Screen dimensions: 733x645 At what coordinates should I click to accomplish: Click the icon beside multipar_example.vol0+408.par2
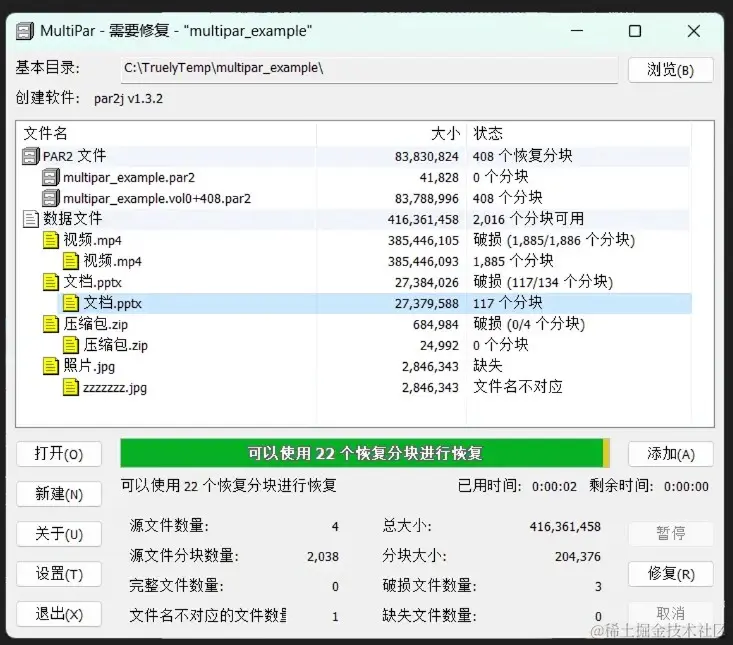[51, 198]
